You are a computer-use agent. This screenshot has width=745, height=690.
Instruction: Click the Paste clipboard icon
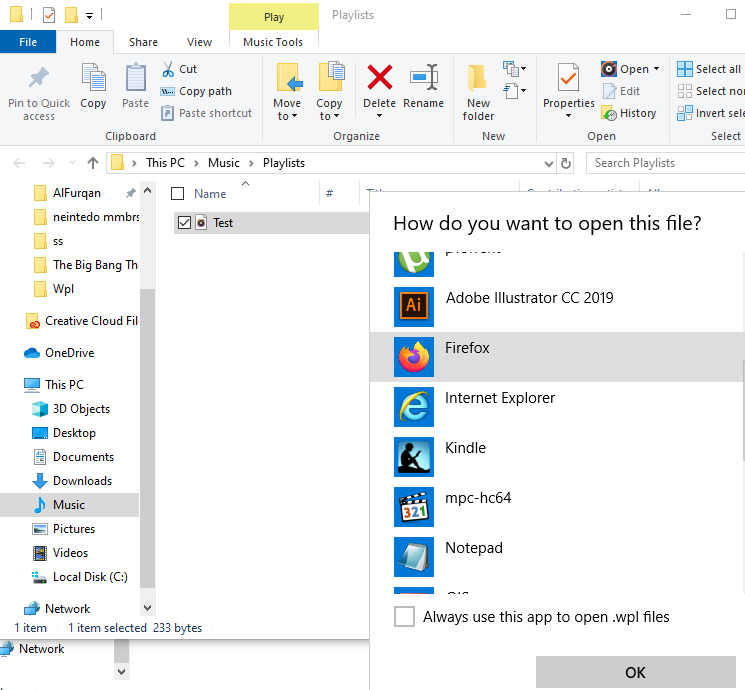(135, 77)
